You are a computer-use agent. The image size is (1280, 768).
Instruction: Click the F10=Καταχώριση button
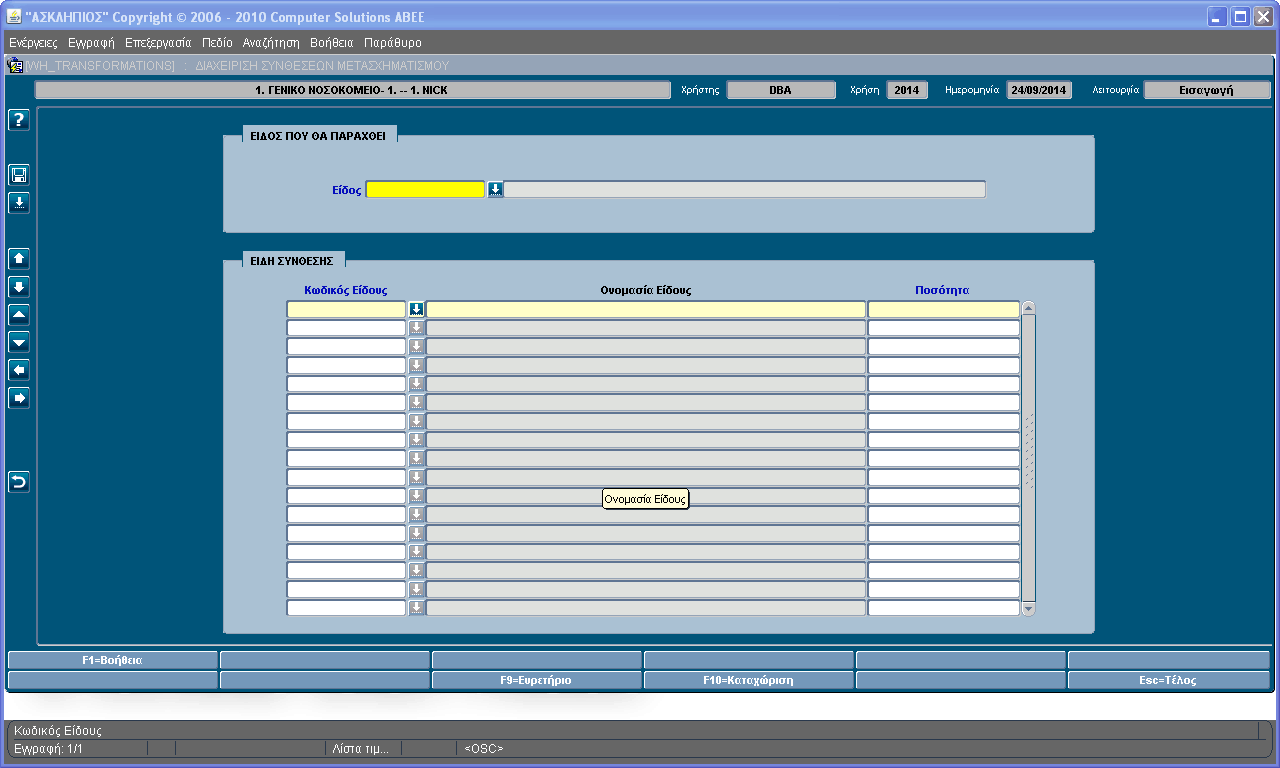[x=749, y=680]
